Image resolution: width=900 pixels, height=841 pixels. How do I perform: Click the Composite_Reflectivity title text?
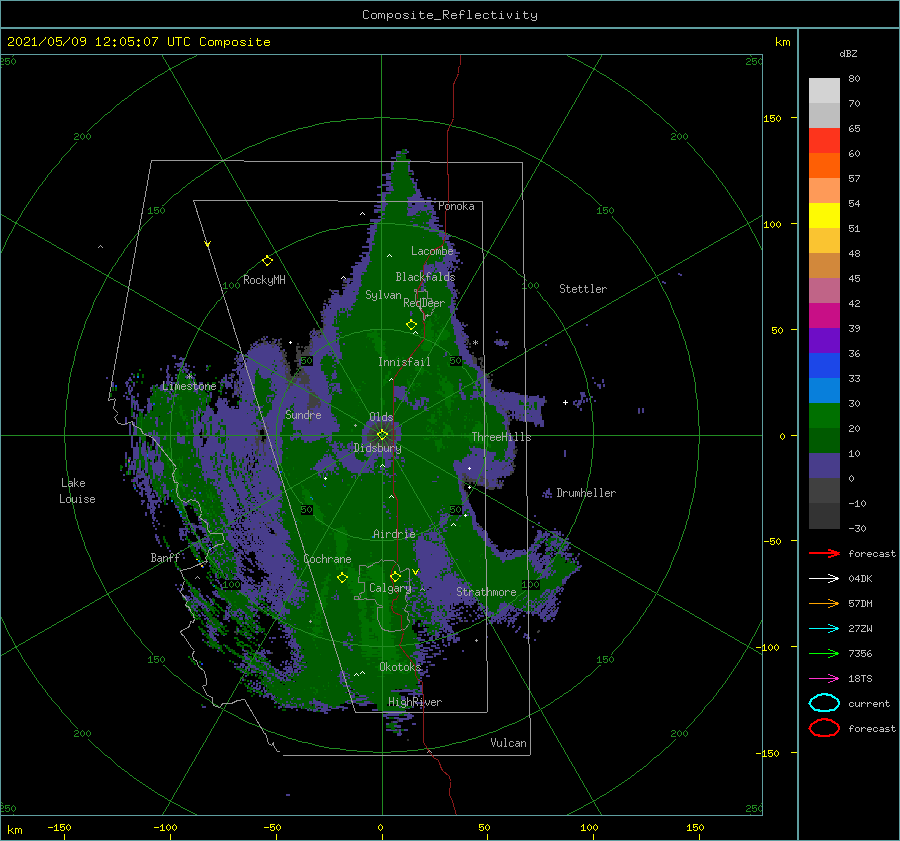pyautogui.click(x=450, y=15)
